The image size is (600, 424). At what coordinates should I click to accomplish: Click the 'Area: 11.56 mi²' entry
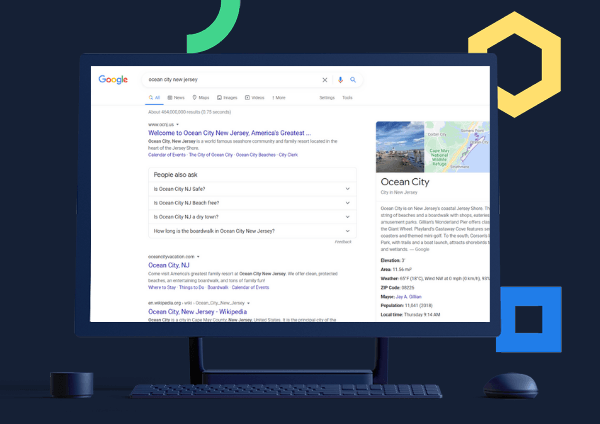(396, 269)
